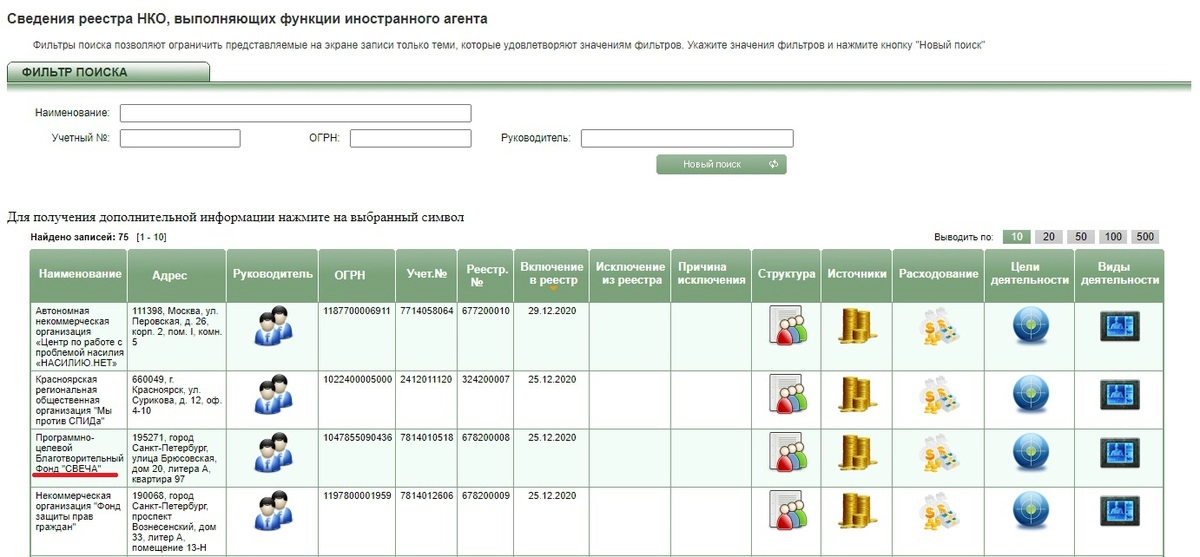The image size is (1200, 557).
Task: Click the Учетный № input field
Action: [x=180, y=138]
